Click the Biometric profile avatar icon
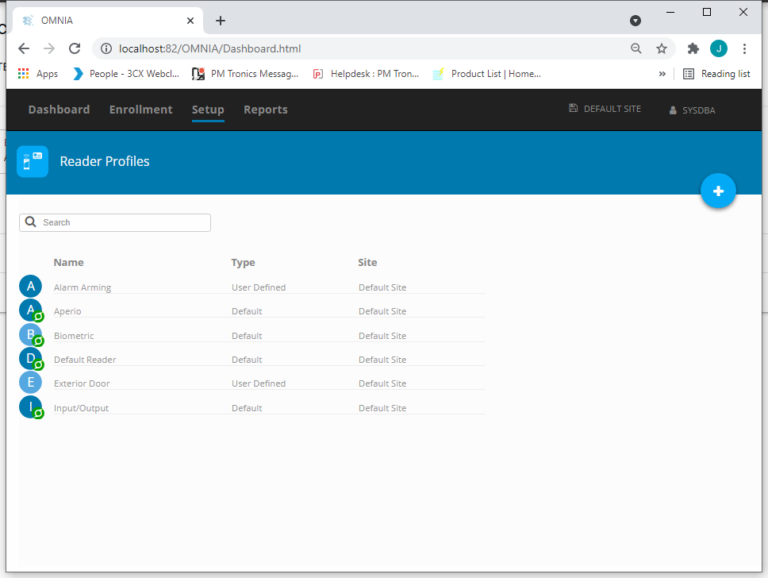Screen dimensions: 768x578 coord(31,335)
